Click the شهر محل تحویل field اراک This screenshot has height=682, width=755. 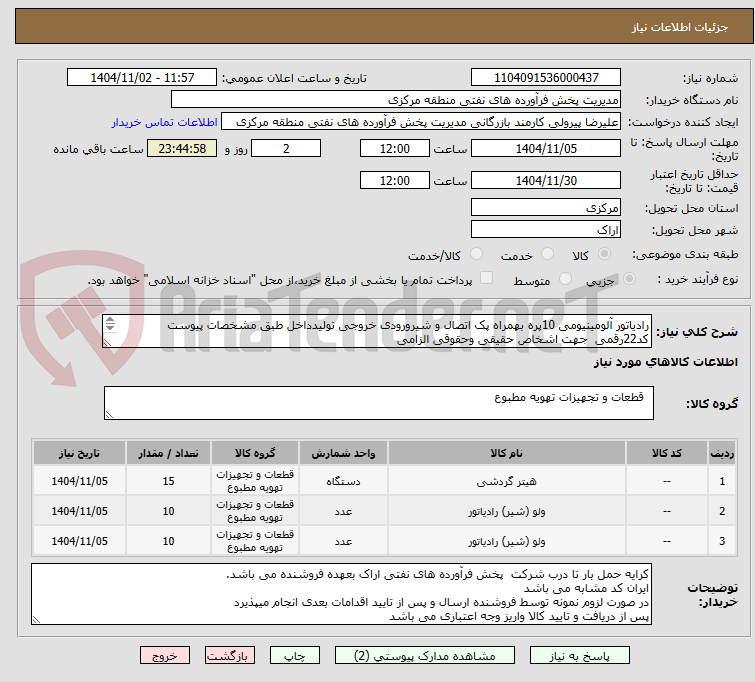click(x=546, y=230)
